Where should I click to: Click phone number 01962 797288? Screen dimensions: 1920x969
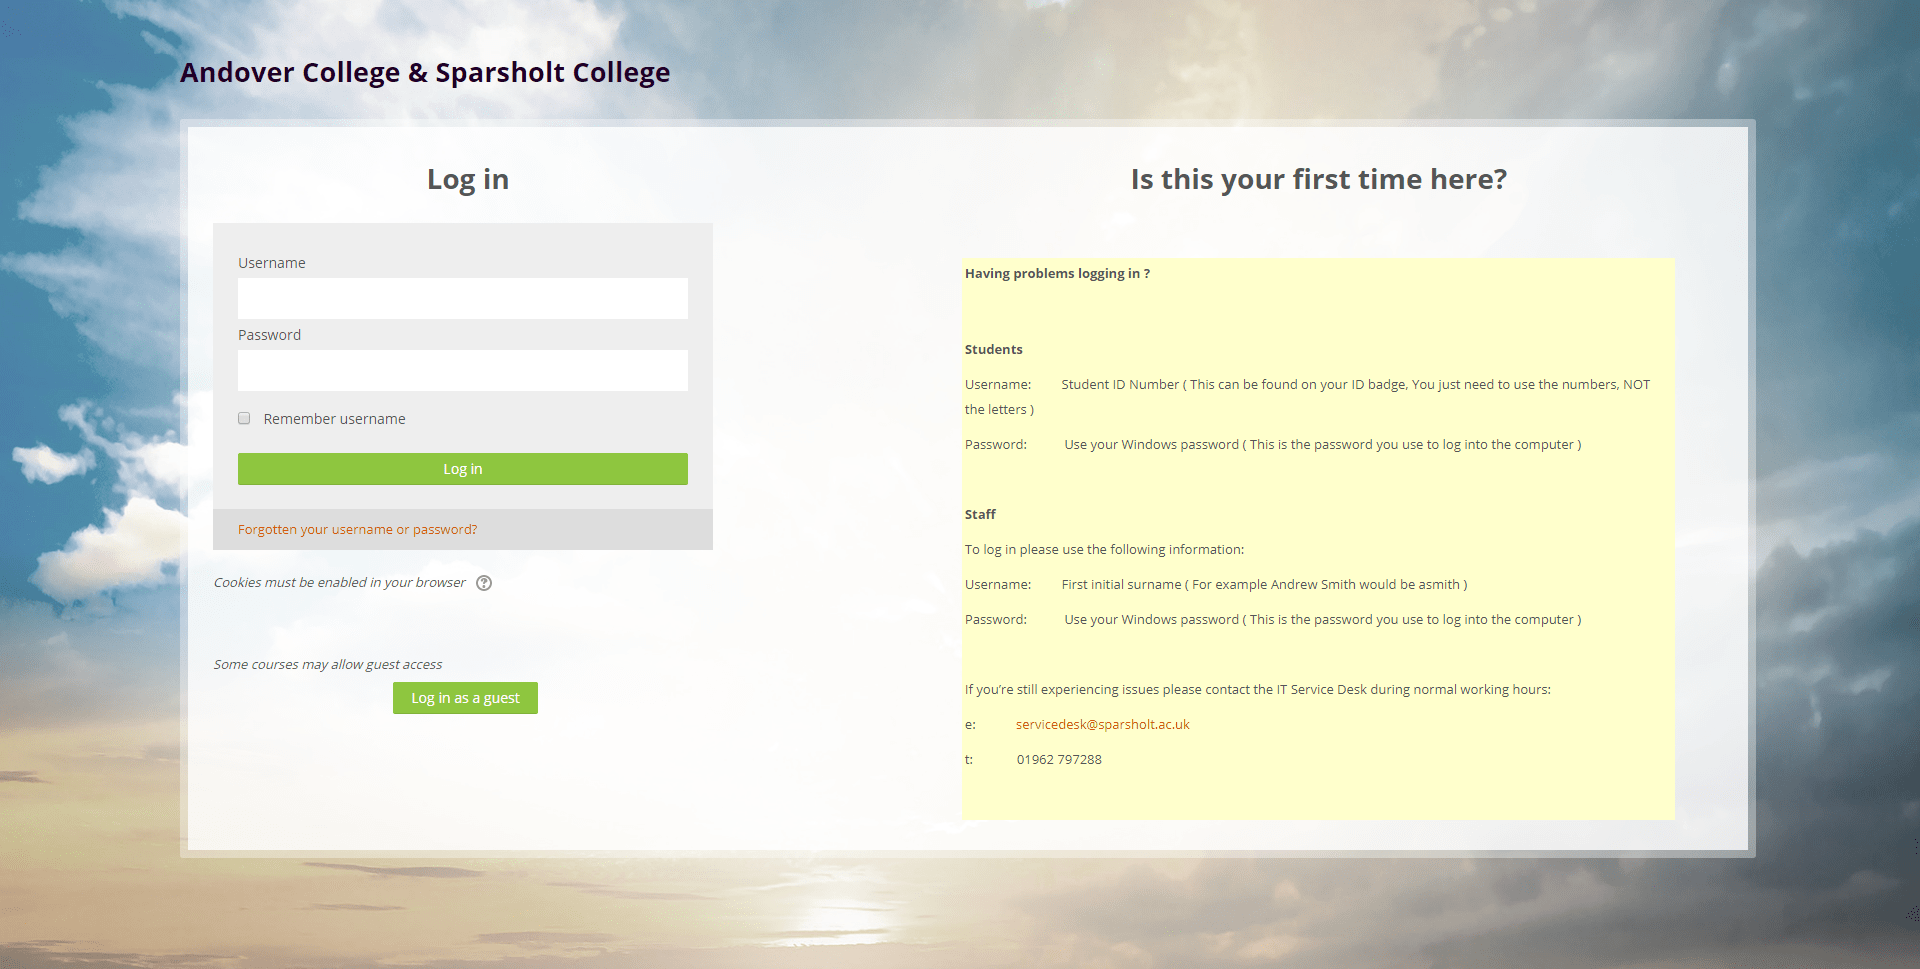click(1059, 759)
